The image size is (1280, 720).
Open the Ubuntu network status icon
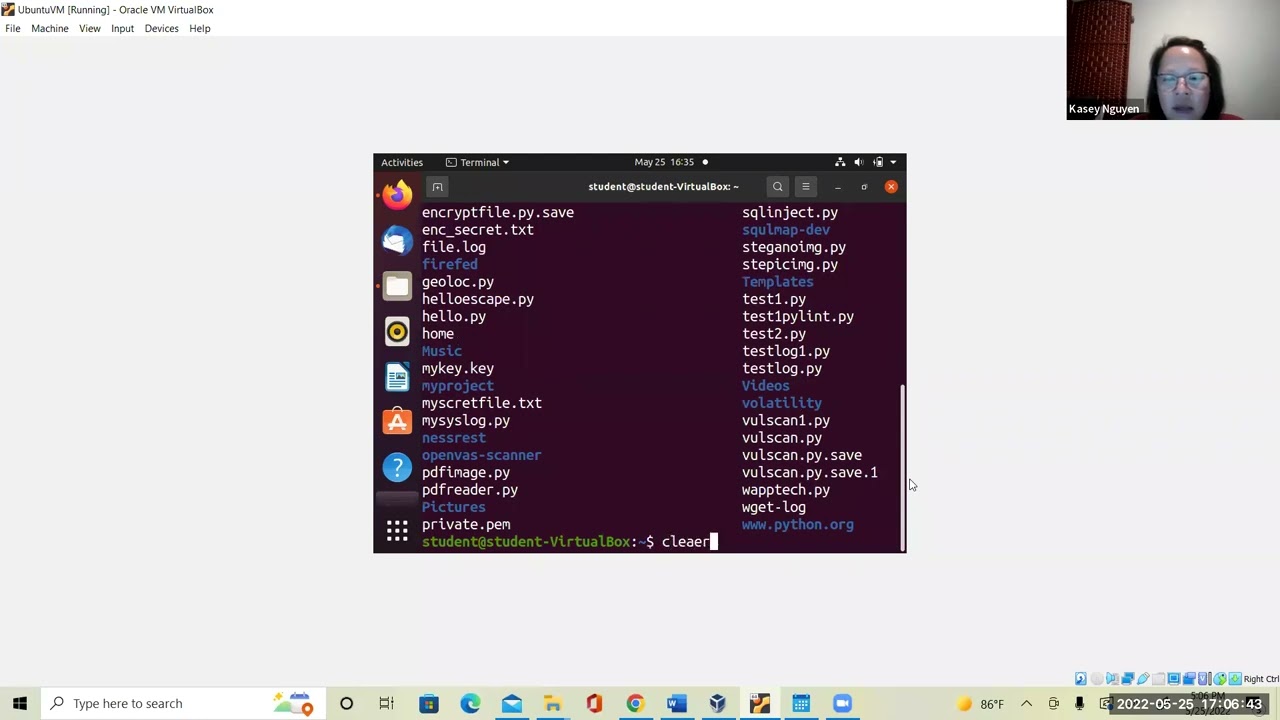840,162
